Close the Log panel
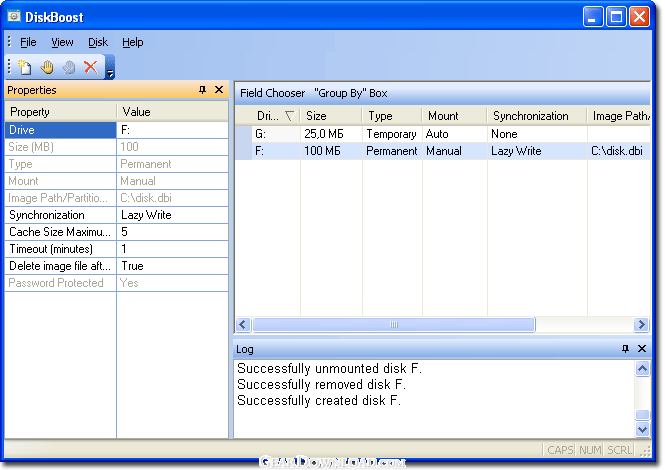 [642, 349]
